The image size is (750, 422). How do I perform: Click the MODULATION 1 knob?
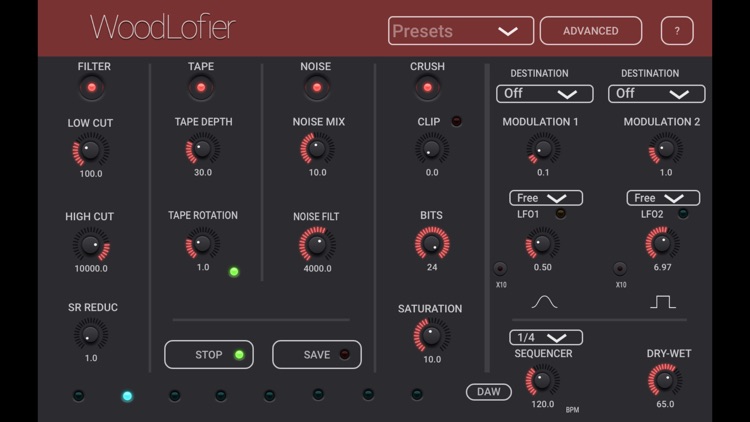click(543, 149)
